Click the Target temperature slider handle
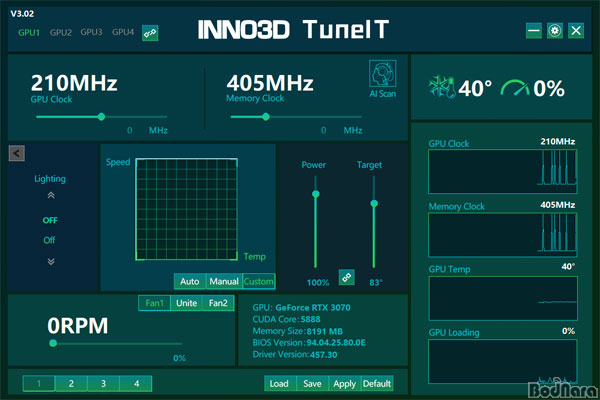Screen dimensions: 600x400 (374, 204)
